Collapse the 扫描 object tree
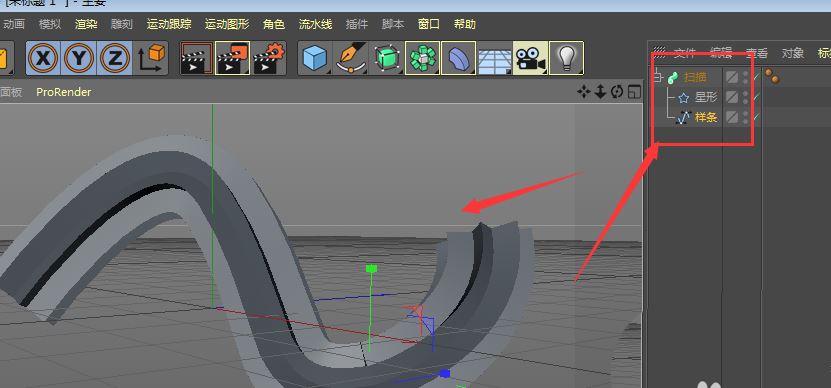The height and width of the screenshot is (388, 831). (658, 77)
